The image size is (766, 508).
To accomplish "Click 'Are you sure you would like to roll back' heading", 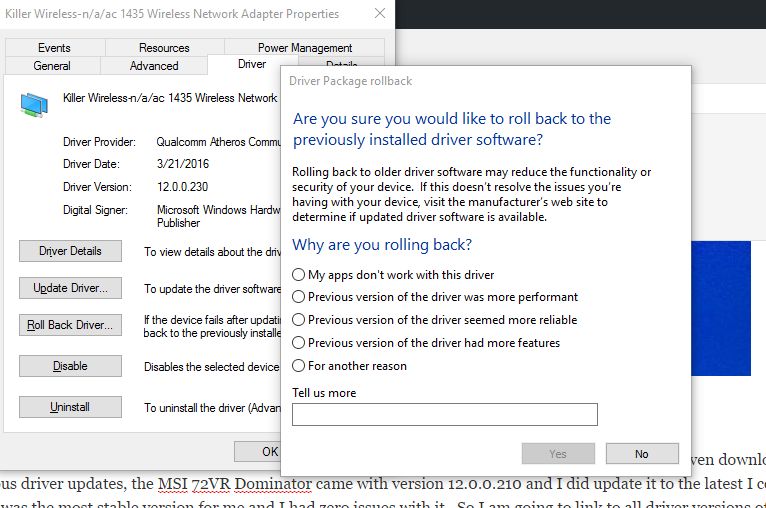I will (x=452, y=129).
